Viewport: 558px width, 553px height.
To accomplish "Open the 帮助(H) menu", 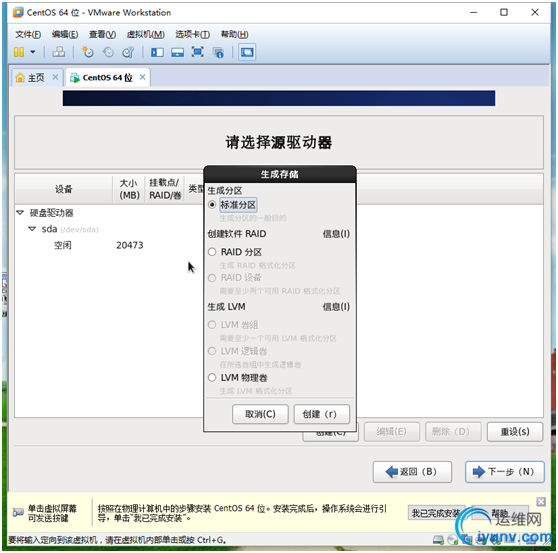I will 235,34.
